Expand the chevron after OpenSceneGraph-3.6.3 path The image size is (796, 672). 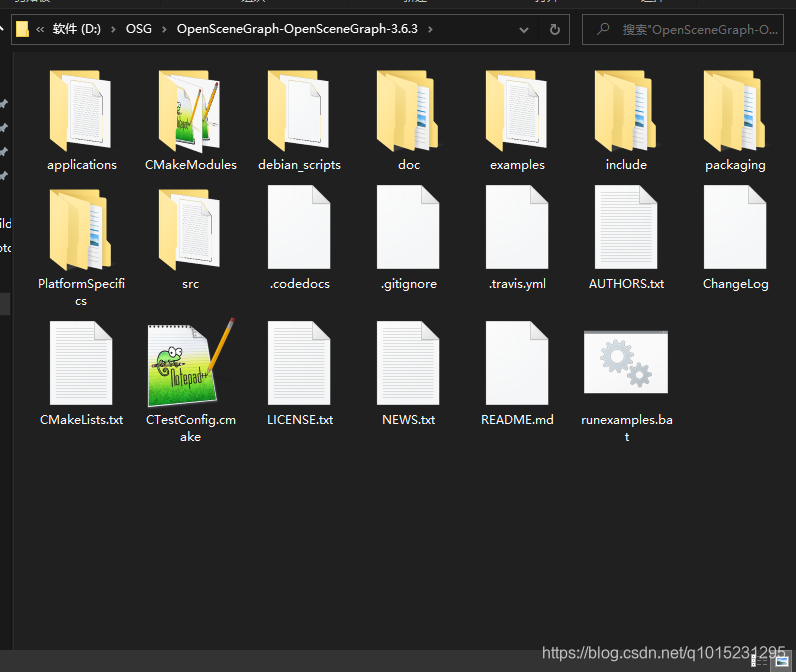[x=430, y=29]
